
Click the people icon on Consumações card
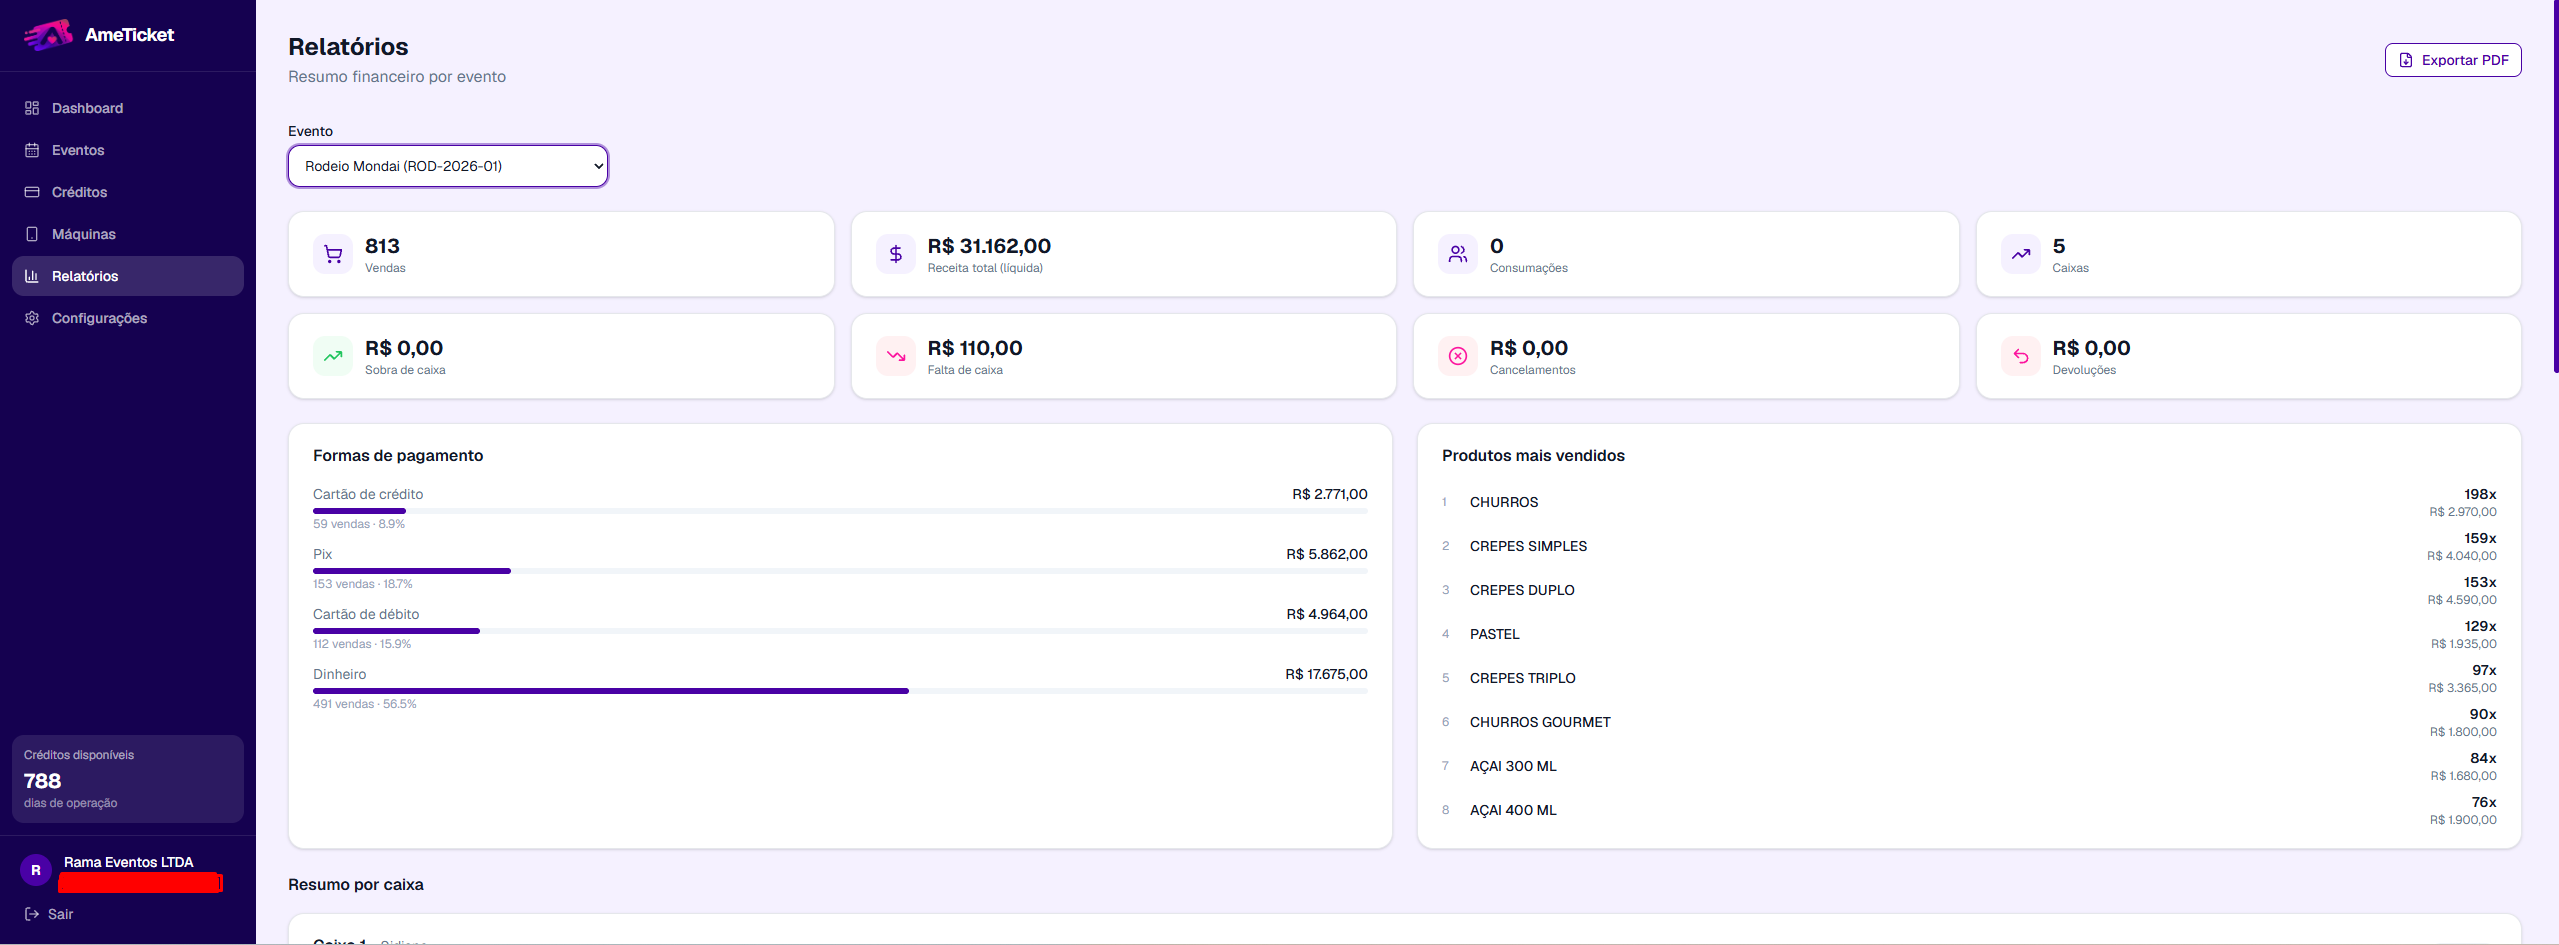1458,254
